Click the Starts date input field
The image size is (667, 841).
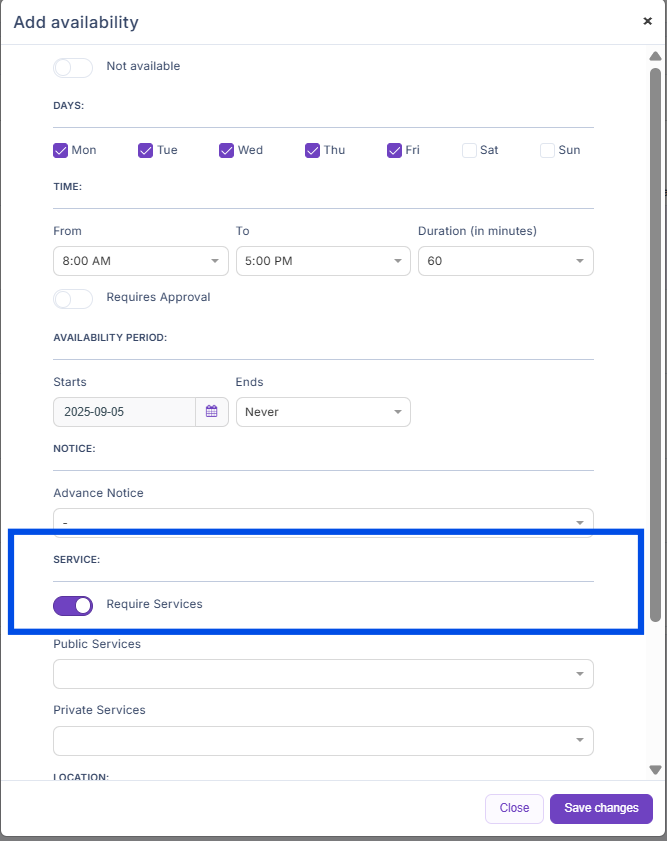(x=124, y=412)
